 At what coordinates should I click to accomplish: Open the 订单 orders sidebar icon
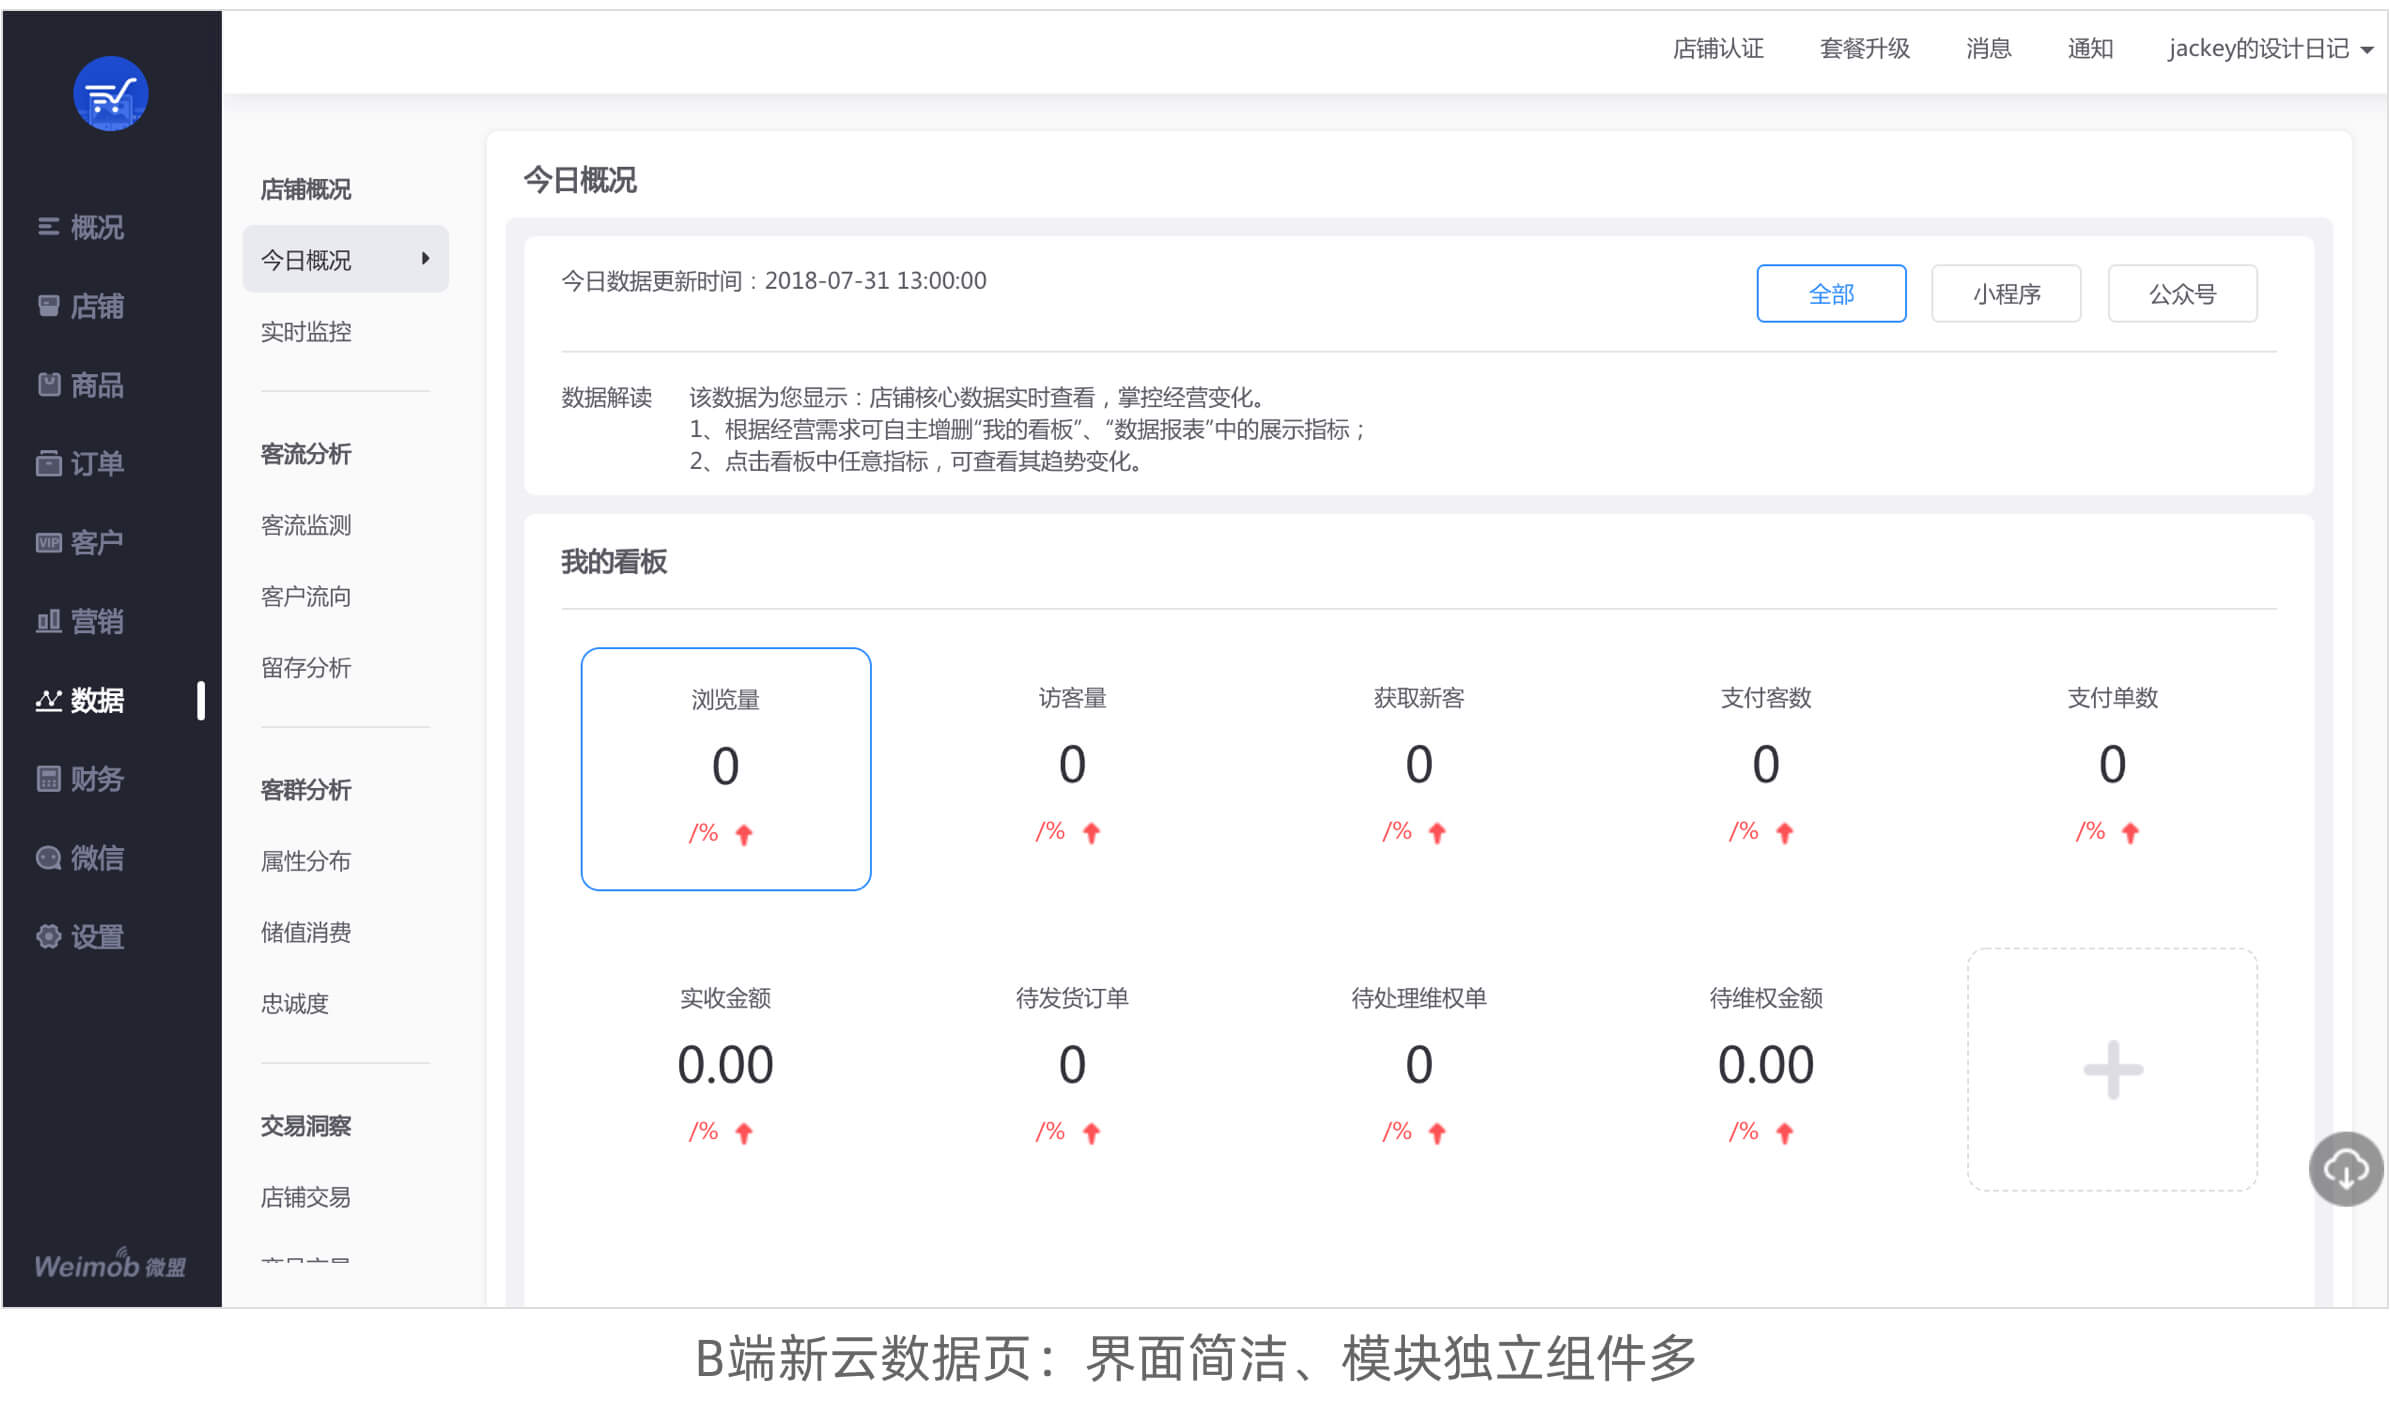coord(48,463)
